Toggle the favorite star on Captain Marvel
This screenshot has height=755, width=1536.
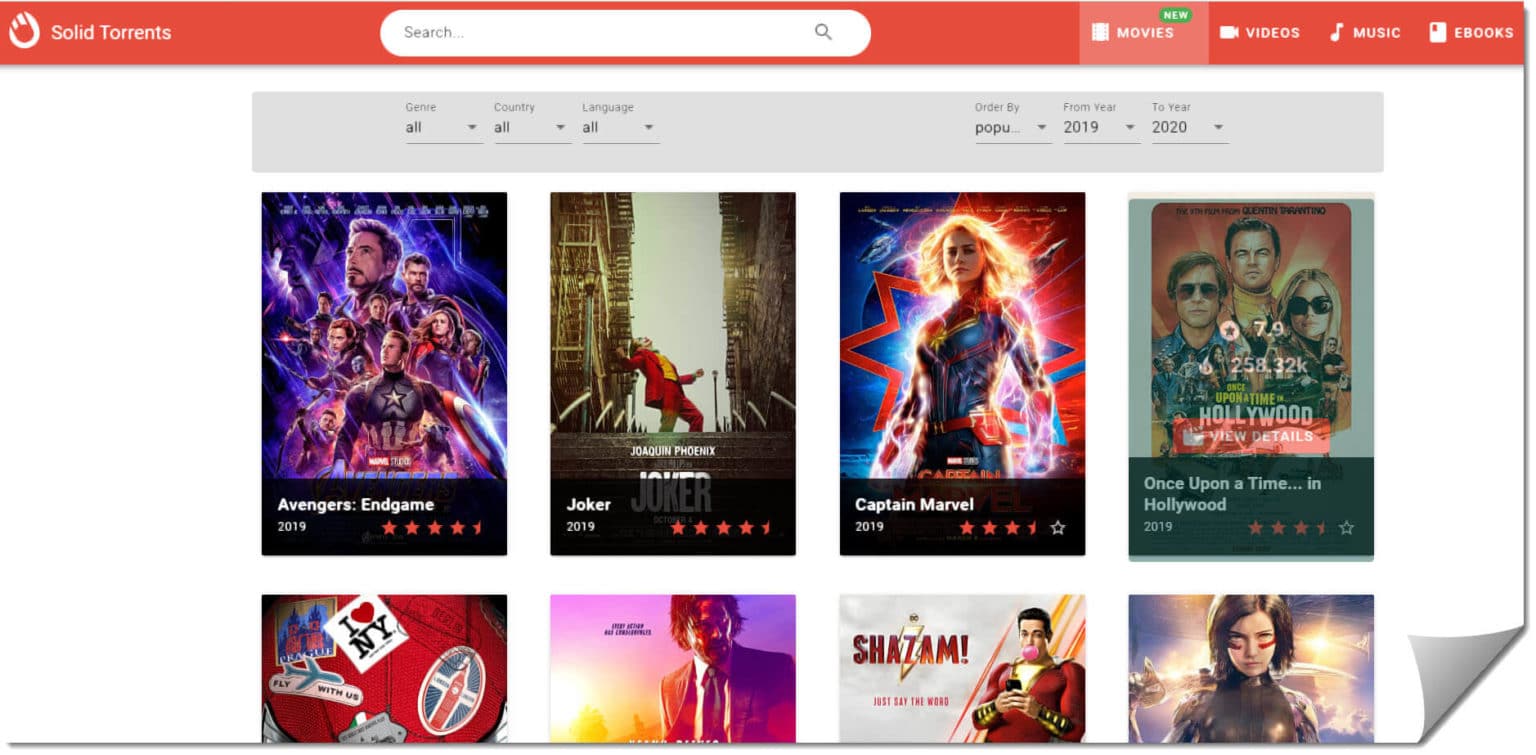[x=1057, y=526]
